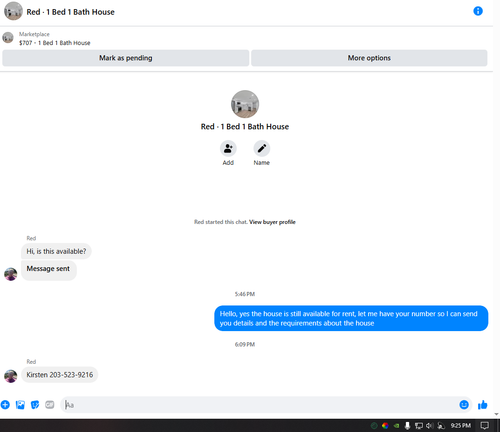Click the pencil Name icon
This screenshot has width=500, height=432.
click(x=262, y=148)
